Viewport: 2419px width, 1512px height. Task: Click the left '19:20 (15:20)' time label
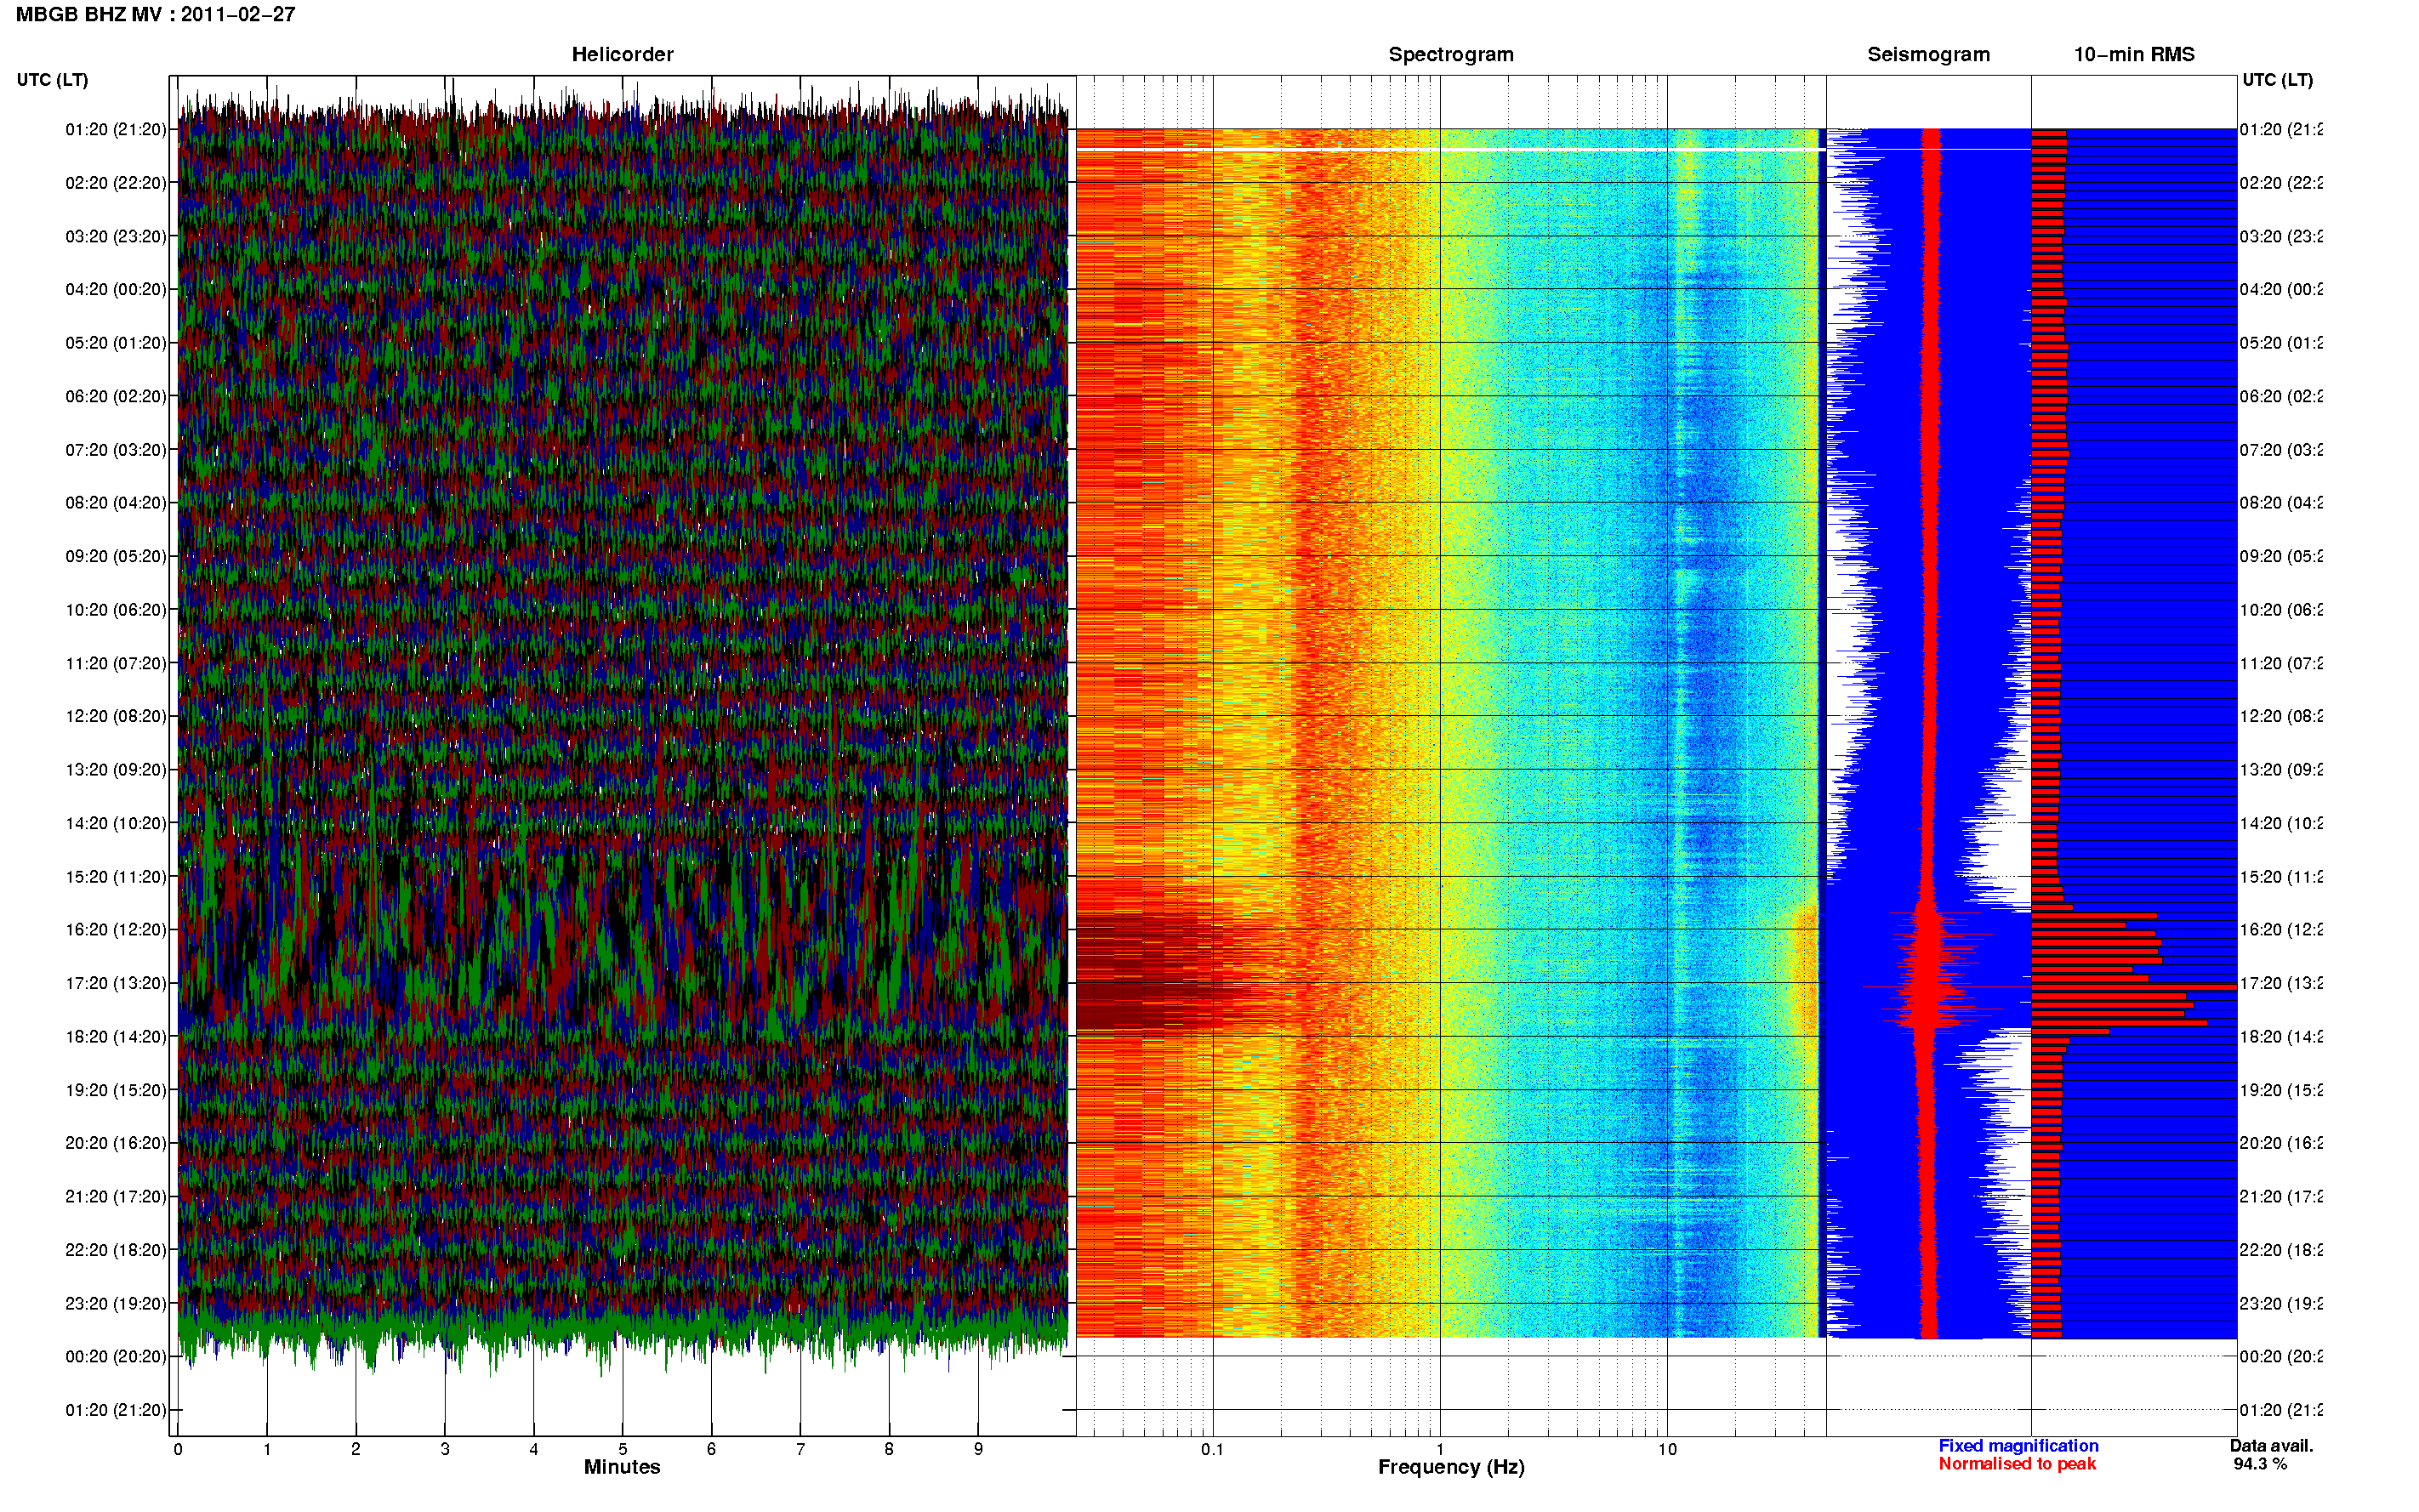pos(116,1090)
